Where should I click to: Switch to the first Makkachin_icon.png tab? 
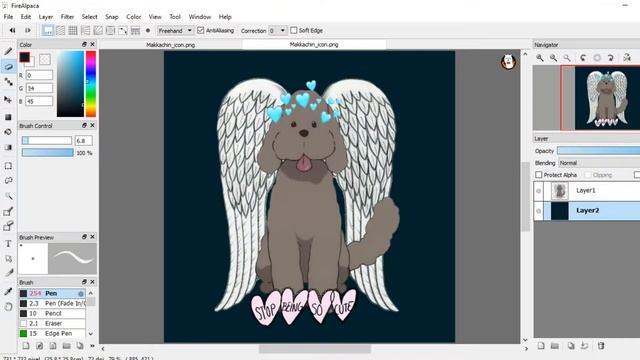pos(171,45)
